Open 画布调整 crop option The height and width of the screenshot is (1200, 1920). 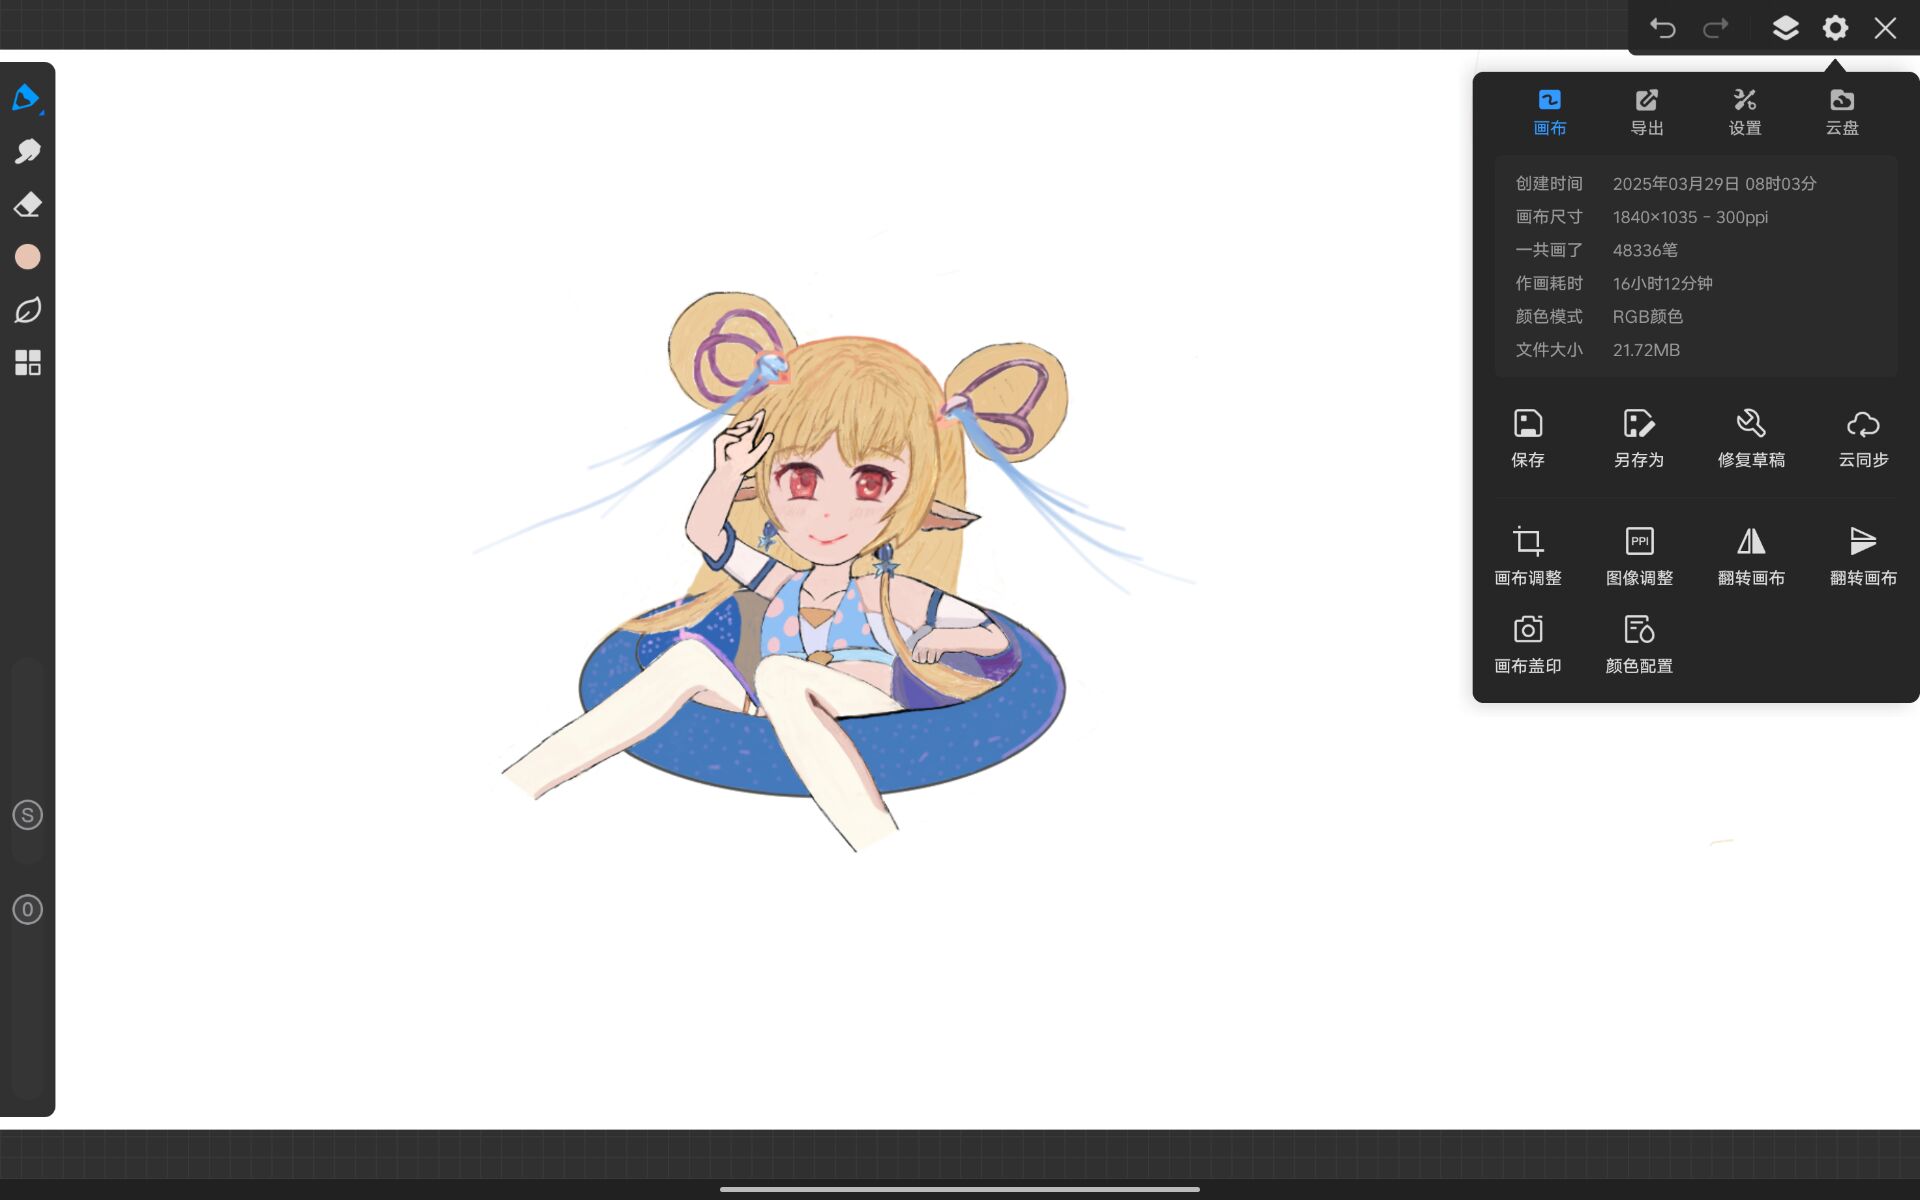[1527, 555]
